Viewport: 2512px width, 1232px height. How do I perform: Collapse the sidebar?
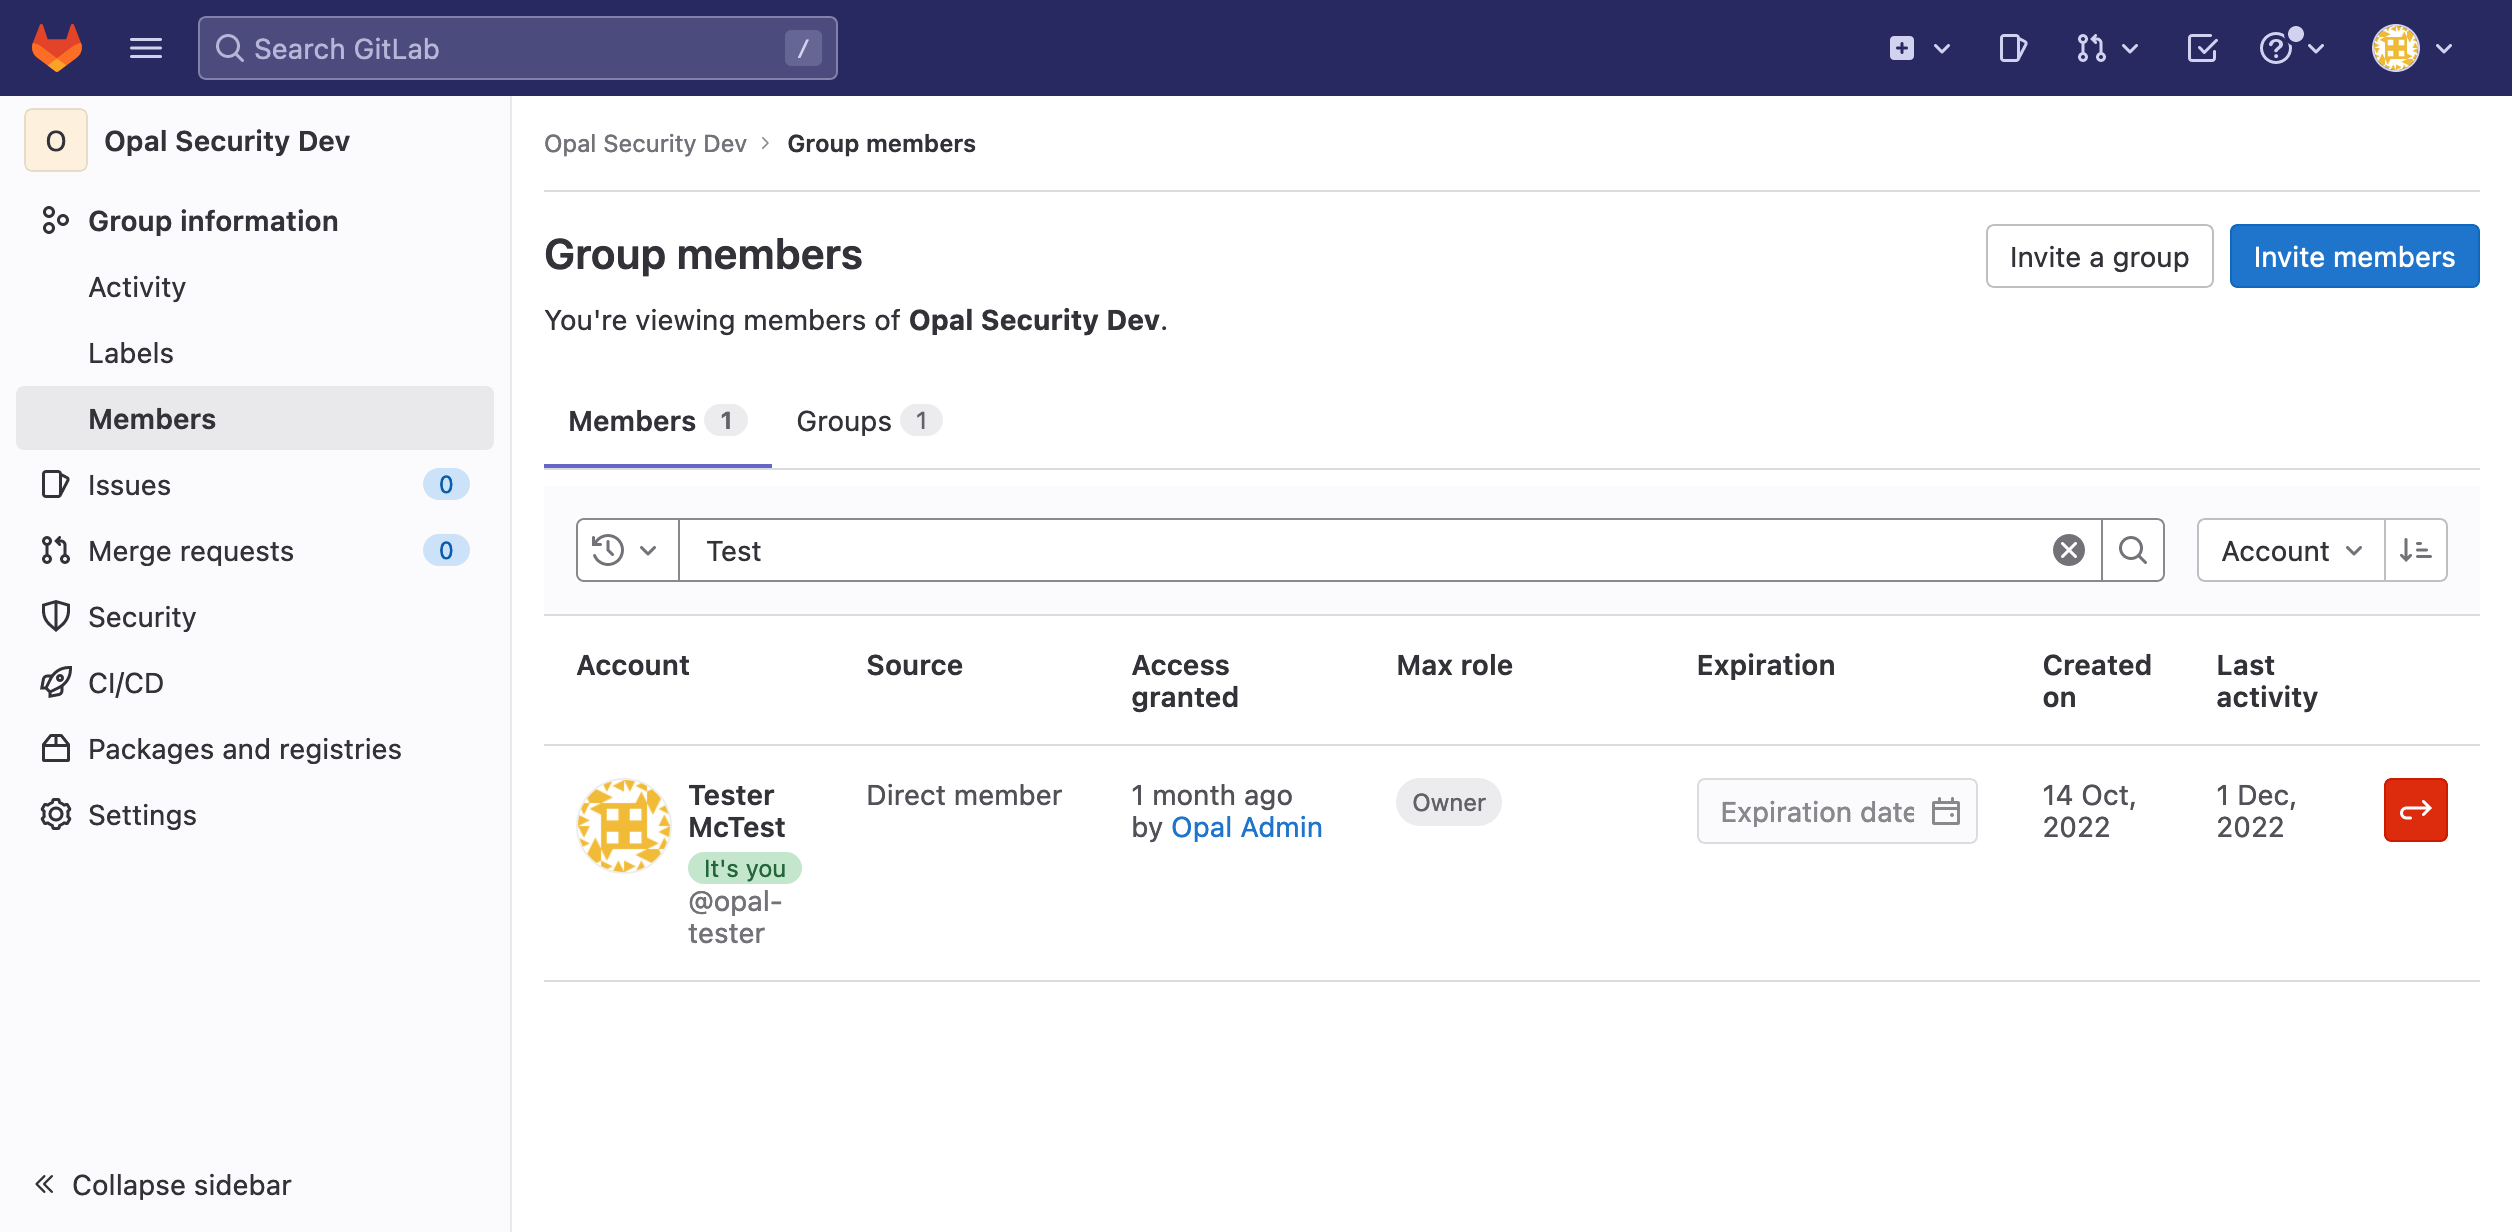163,1185
